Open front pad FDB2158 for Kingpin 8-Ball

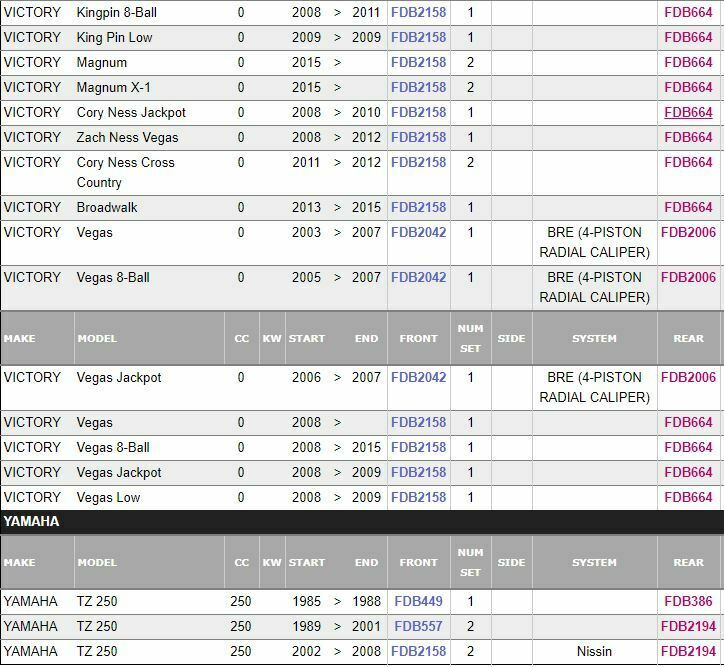pos(418,12)
